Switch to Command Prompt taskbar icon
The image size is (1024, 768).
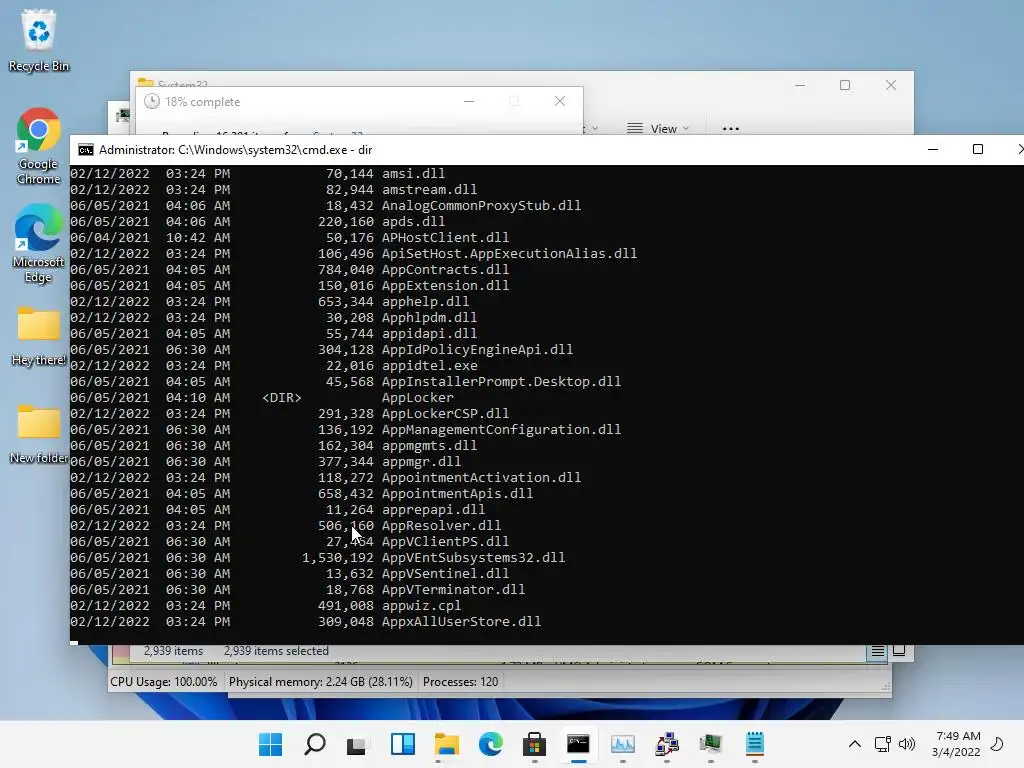click(x=578, y=744)
